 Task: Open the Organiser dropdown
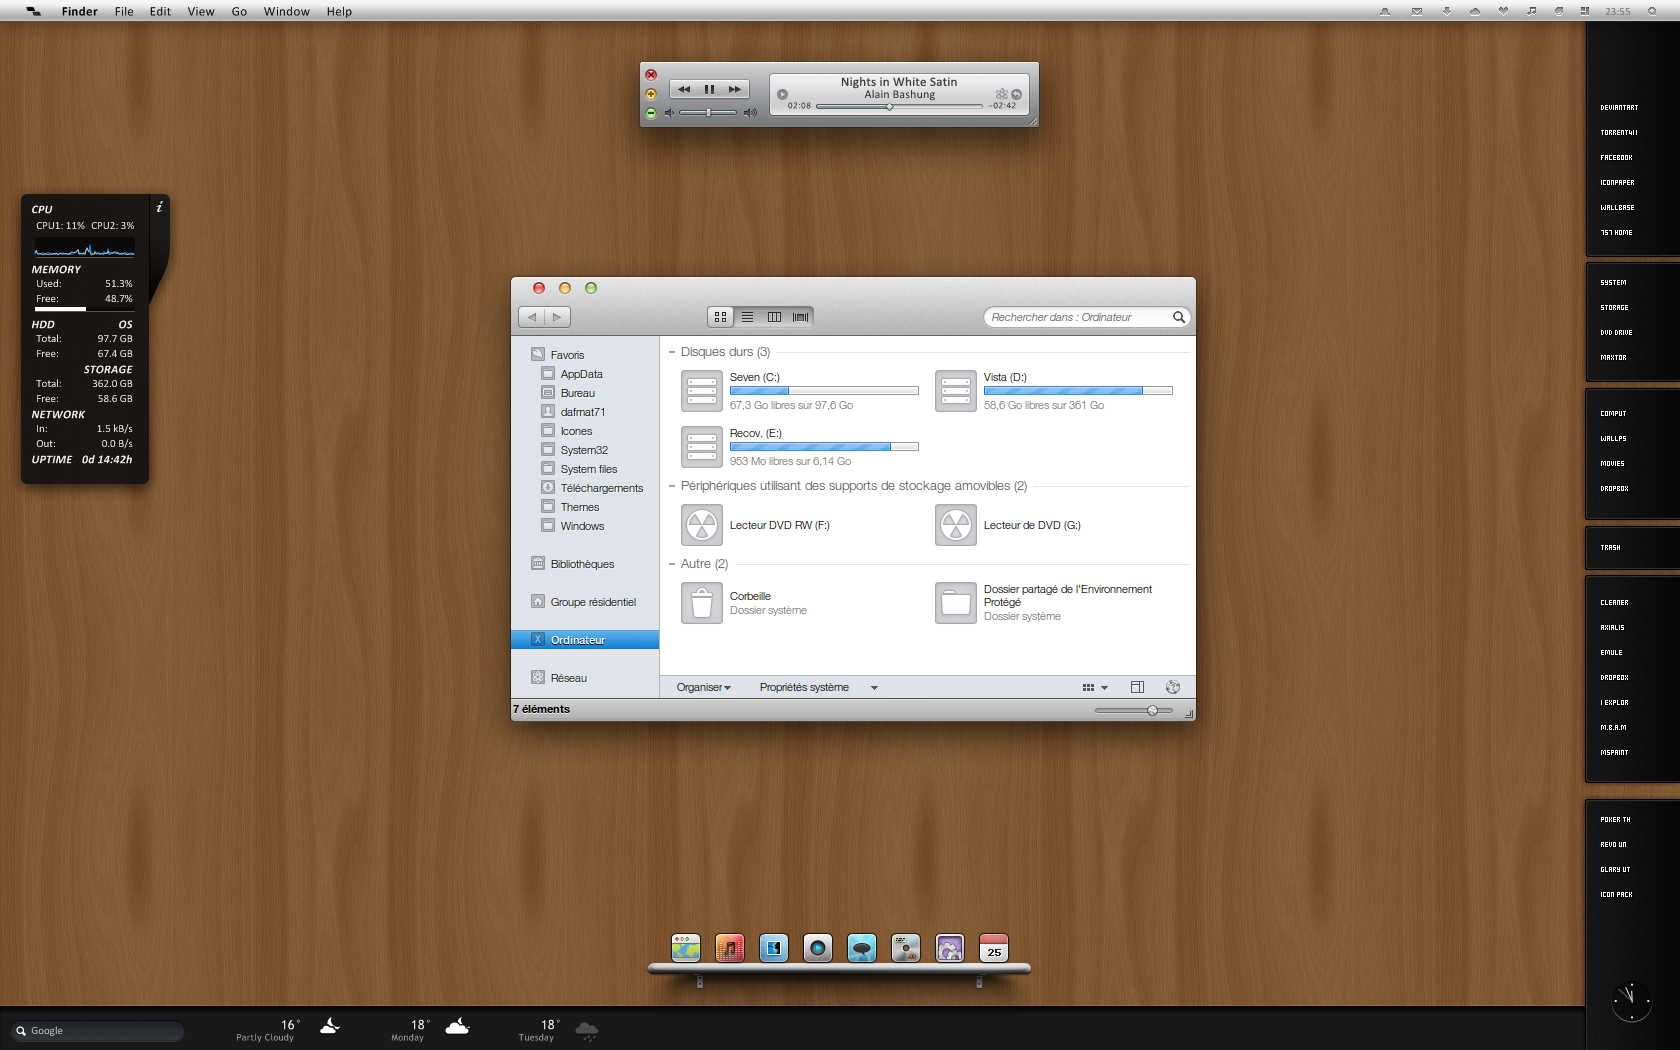[x=704, y=687]
